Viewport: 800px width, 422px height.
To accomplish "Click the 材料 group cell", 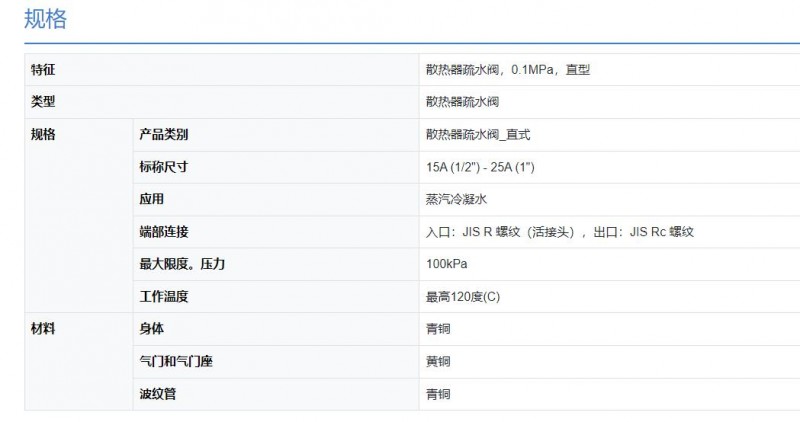I will (x=79, y=361).
